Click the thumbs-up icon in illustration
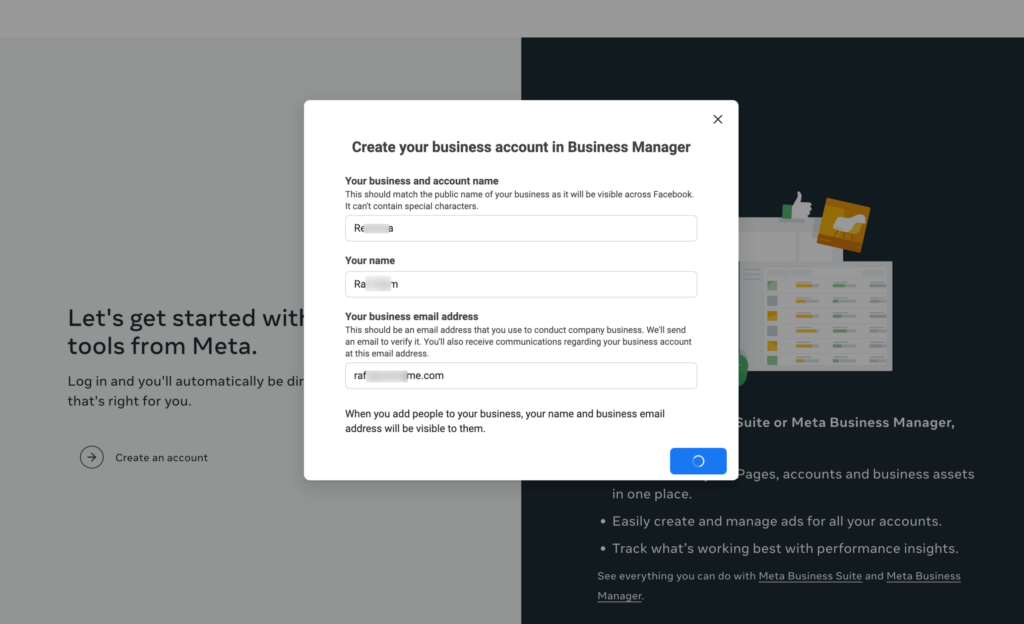This screenshot has height=624, width=1024. [797, 206]
